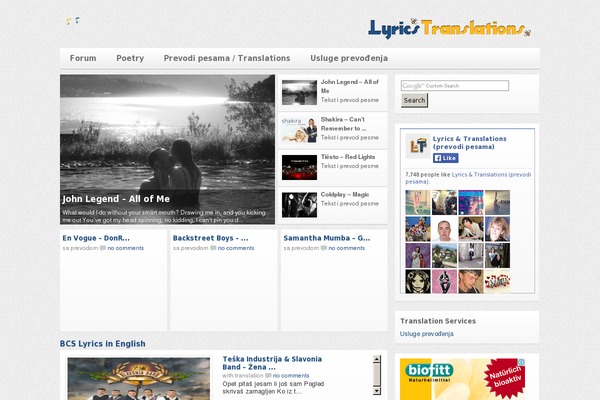Click comment bubble icon under Samantha Mumba
This screenshot has height=400, width=600.
click(x=324, y=248)
